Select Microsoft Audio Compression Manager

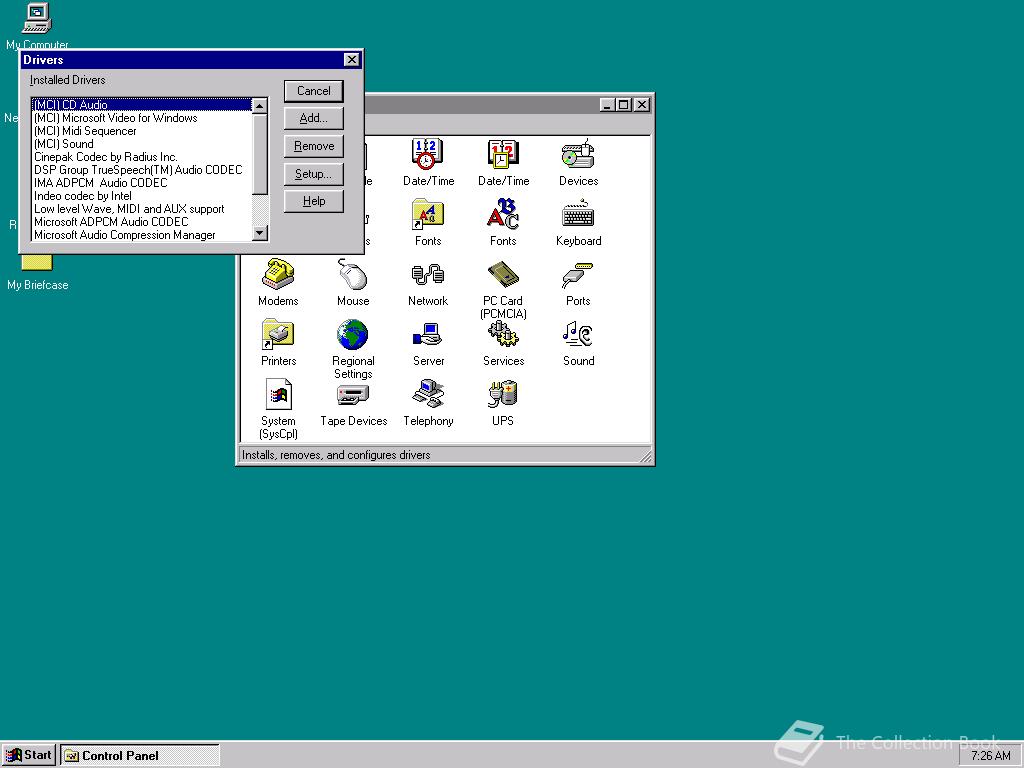[x=142, y=235]
